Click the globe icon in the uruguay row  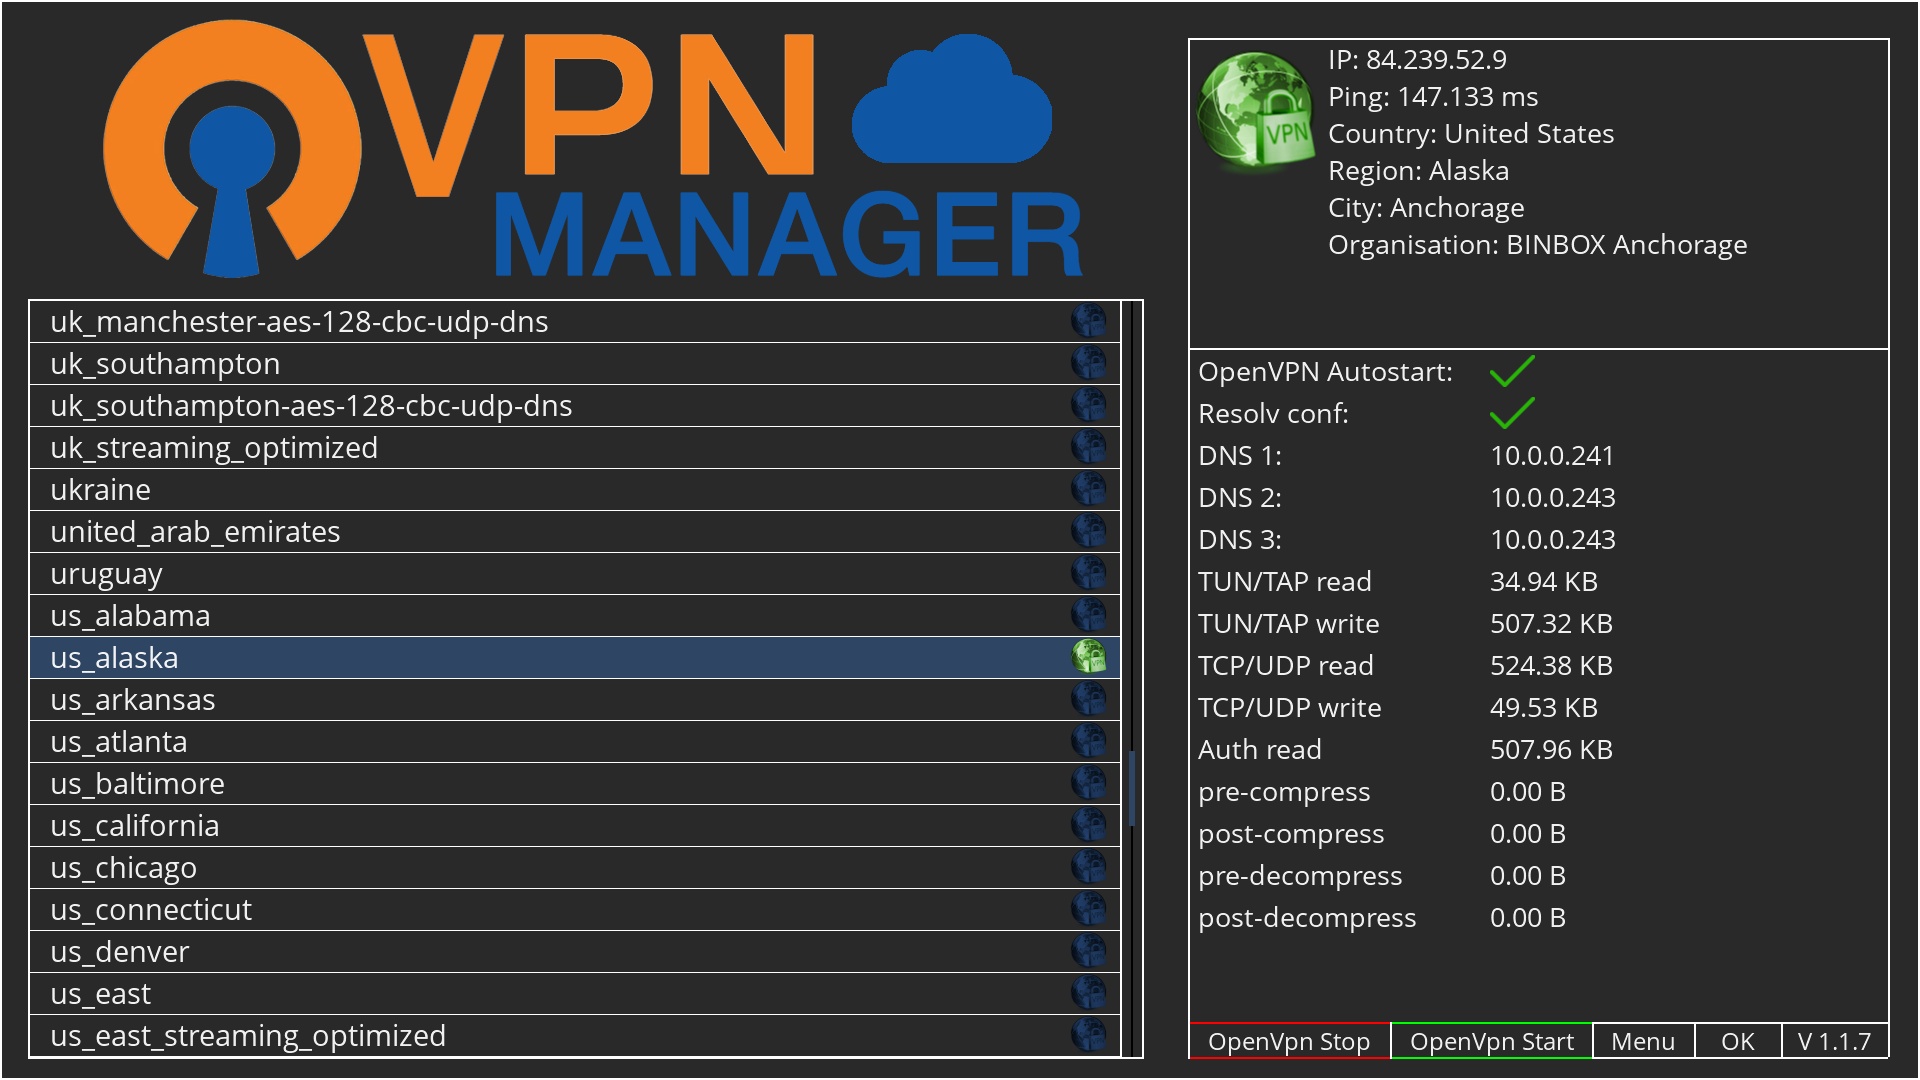pos(1089,573)
